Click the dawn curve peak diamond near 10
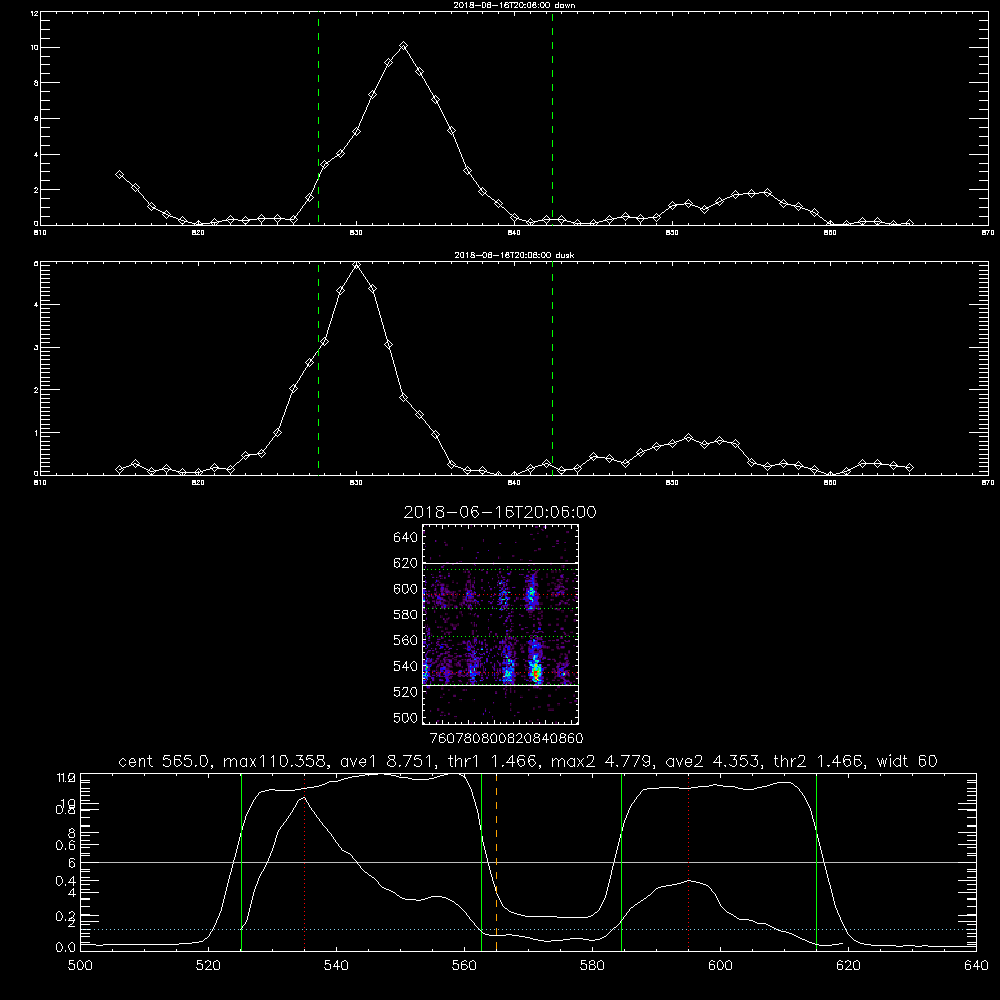This screenshot has height=1000, width=1000. 403,46
